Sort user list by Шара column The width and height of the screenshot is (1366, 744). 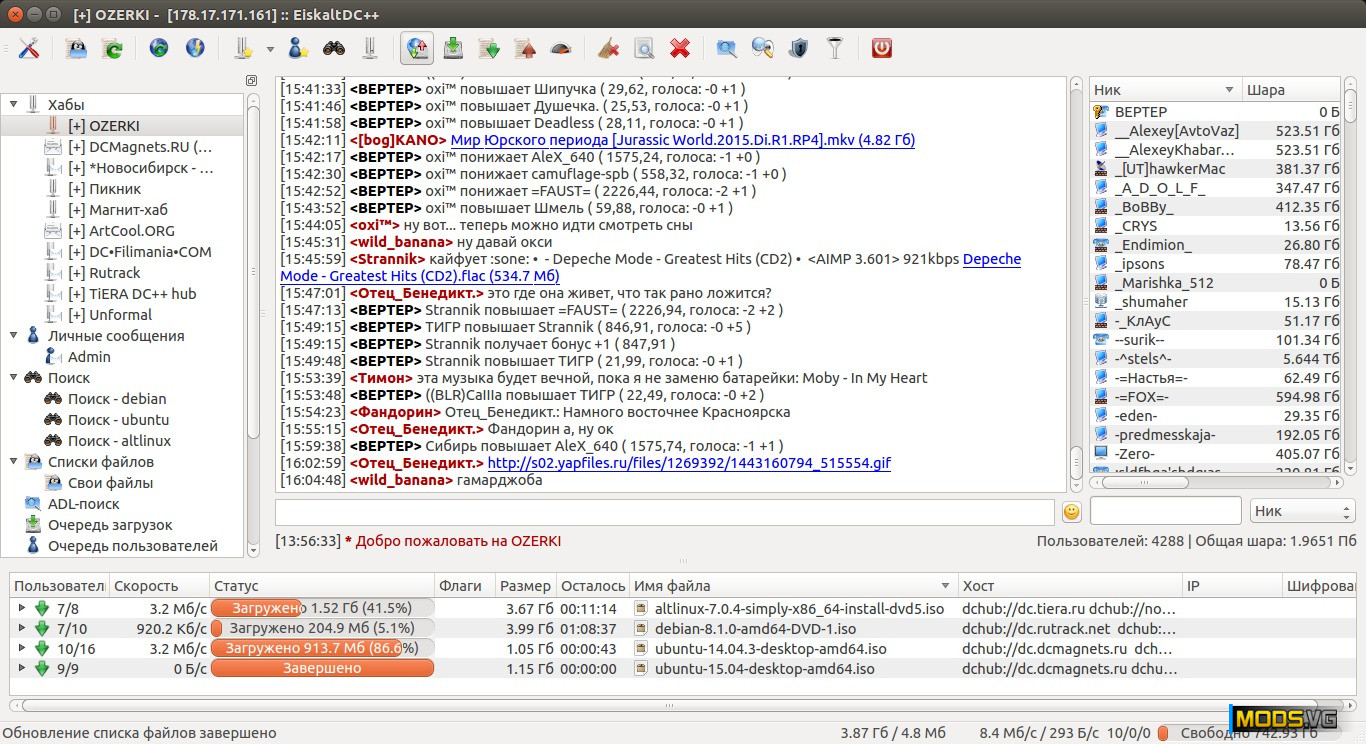click(x=1288, y=90)
